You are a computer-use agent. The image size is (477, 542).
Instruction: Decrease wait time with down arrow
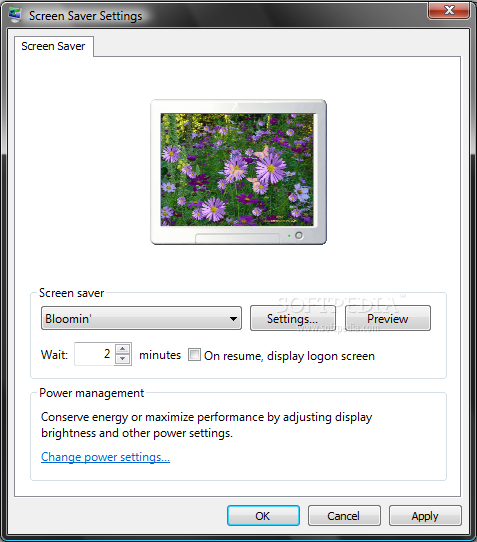123,359
